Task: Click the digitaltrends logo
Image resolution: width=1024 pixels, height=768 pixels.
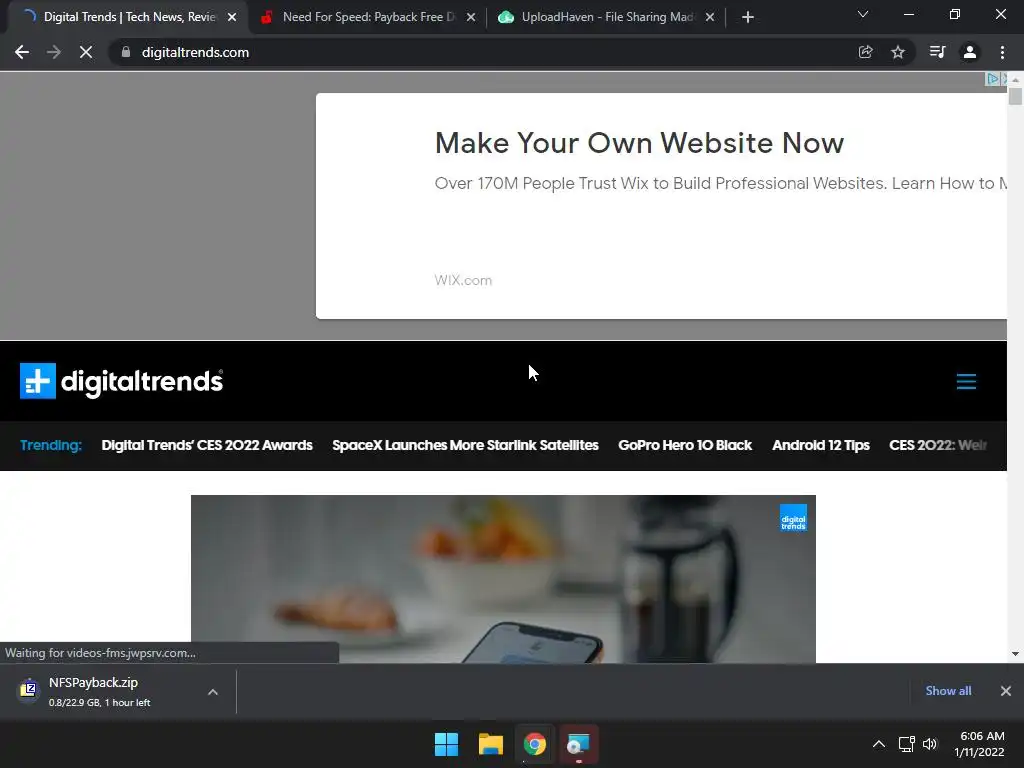Action: (x=121, y=381)
